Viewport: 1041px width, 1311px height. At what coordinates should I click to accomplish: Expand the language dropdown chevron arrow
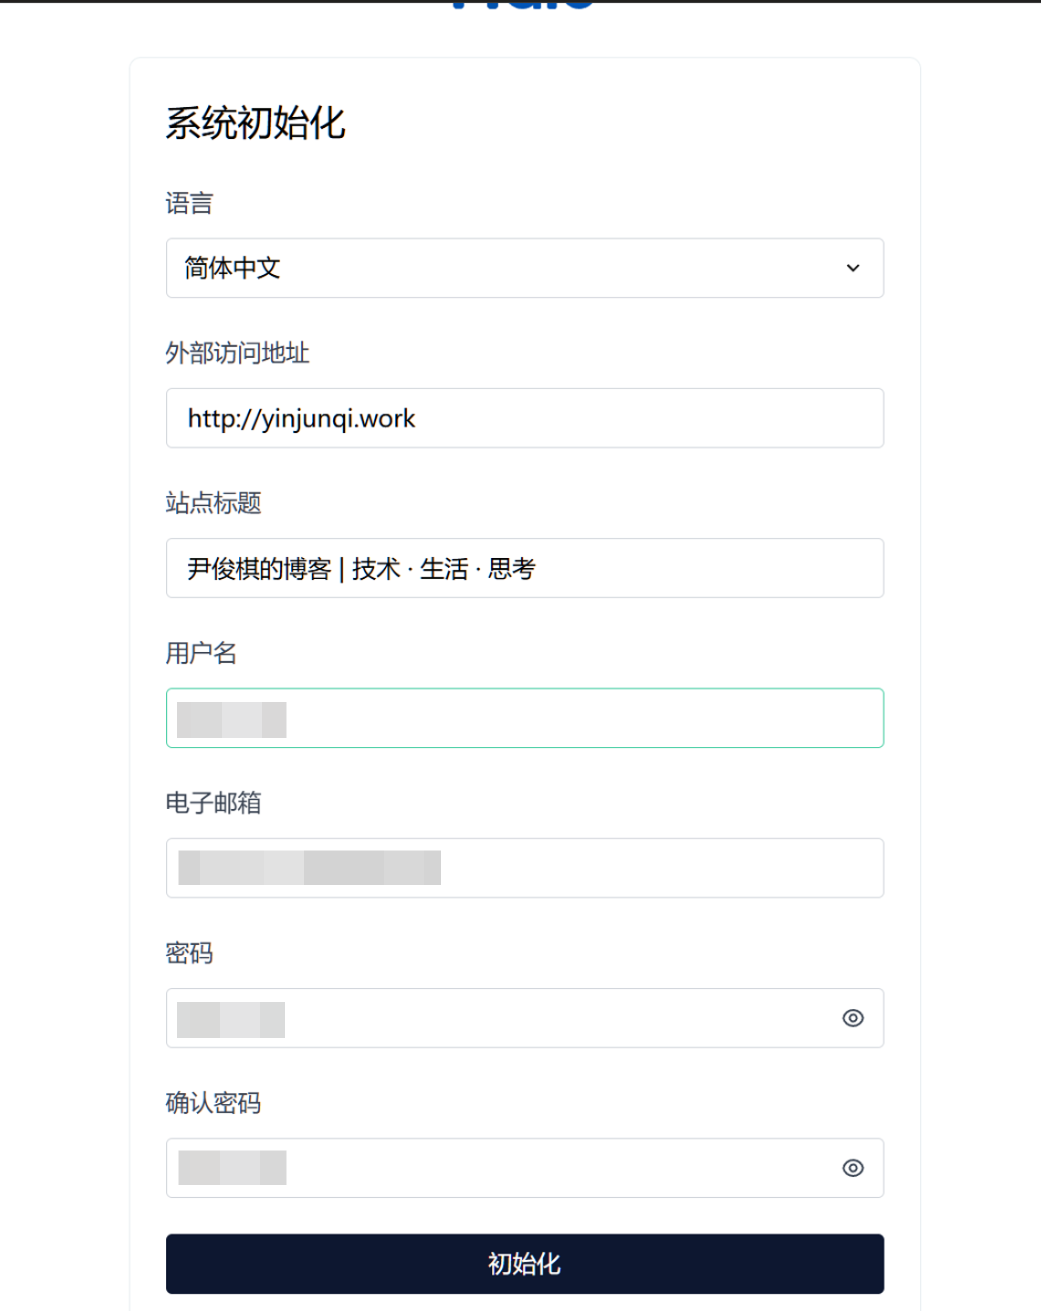[853, 268]
